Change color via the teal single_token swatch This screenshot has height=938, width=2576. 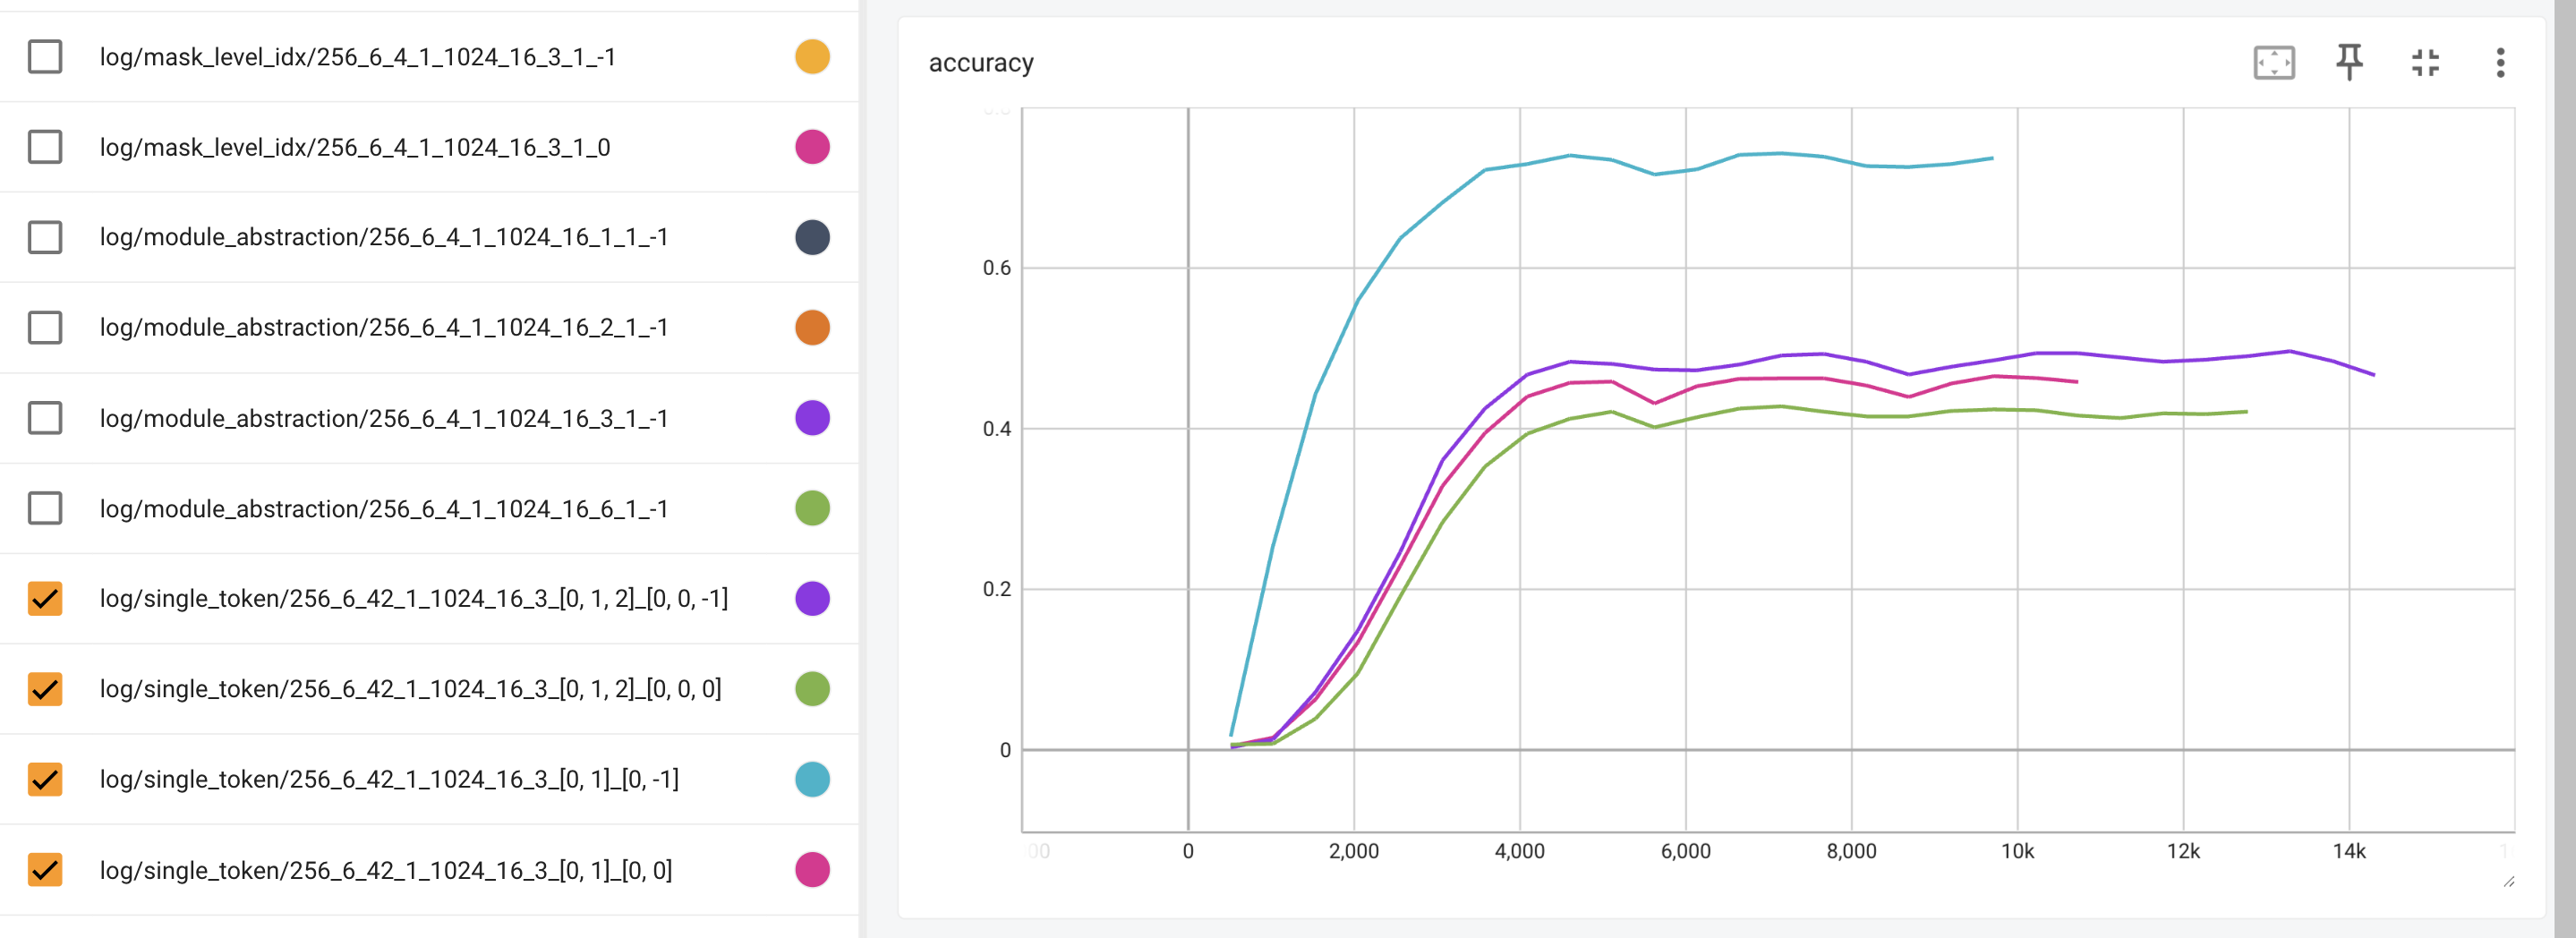812,779
